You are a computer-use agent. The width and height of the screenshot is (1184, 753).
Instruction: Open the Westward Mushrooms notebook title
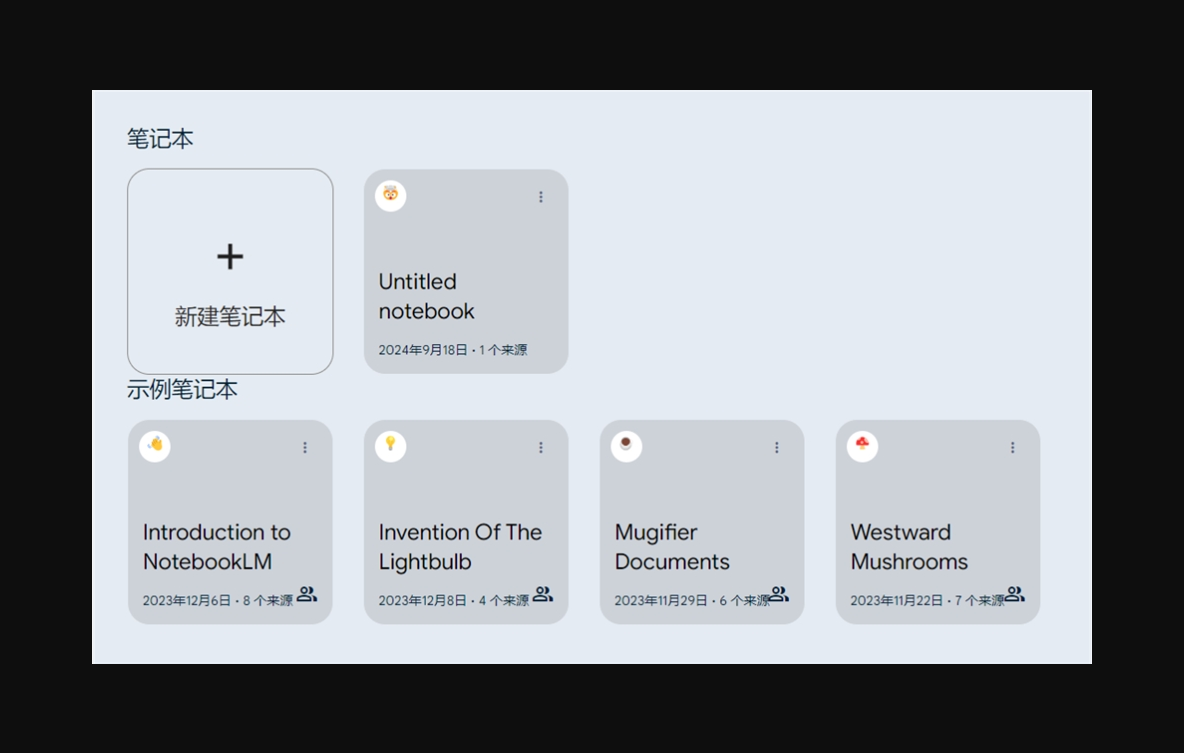point(909,547)
